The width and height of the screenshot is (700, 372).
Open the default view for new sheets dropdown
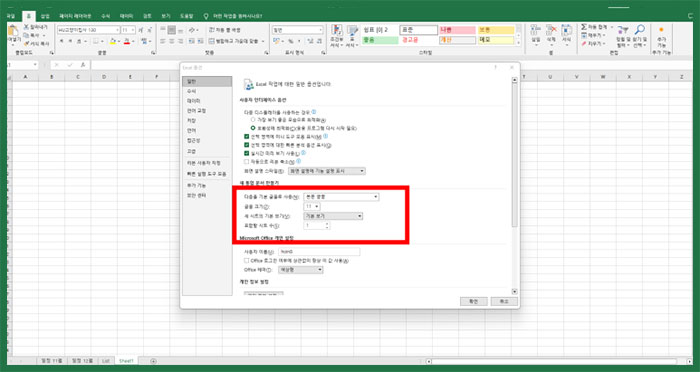(333, 216)
